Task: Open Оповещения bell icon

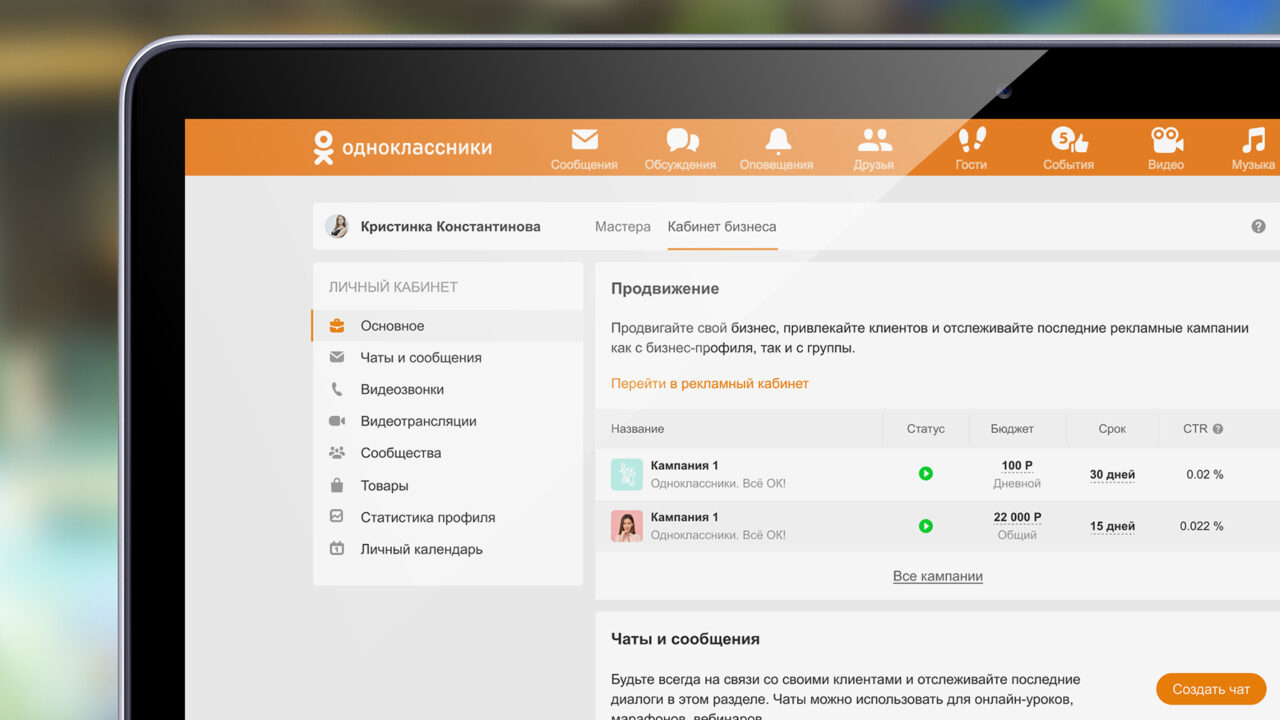Action: pos(777,140)
